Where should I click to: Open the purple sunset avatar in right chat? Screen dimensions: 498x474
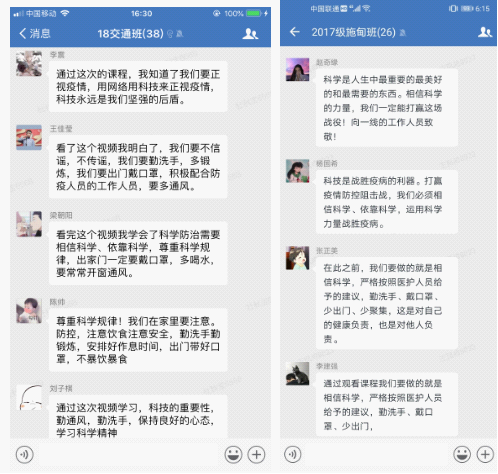click(x=297, y=69)
